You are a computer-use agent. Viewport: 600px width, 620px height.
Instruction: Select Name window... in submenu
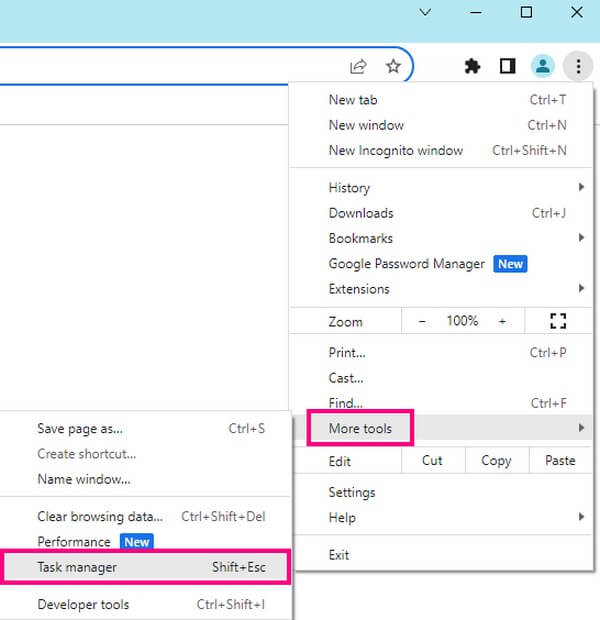[x=146, y=479]
